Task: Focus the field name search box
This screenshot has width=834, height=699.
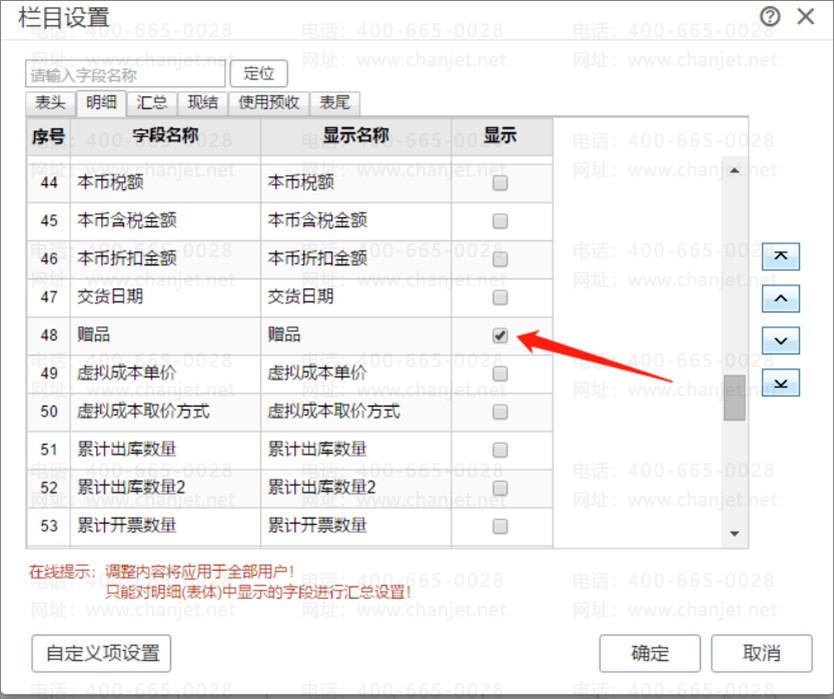Action: point(126,74)
